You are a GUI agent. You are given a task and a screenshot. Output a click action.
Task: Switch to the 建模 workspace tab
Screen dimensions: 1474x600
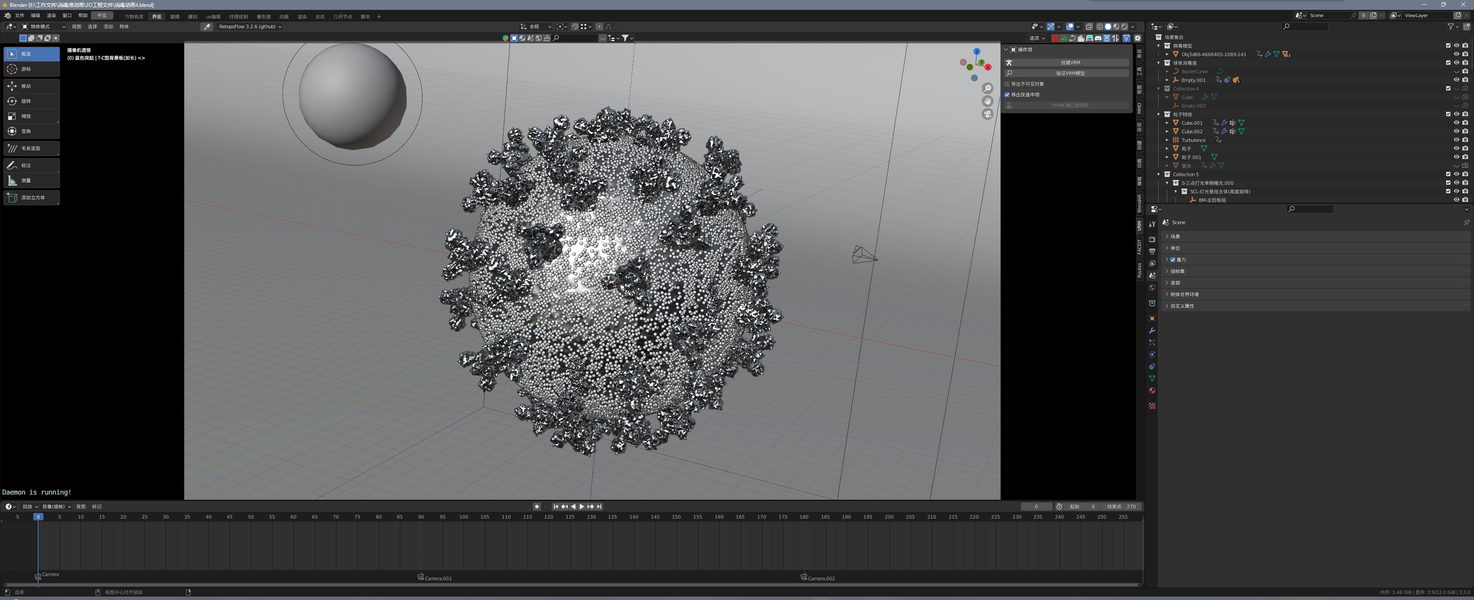pyautogui.click(x=175, y=16)
